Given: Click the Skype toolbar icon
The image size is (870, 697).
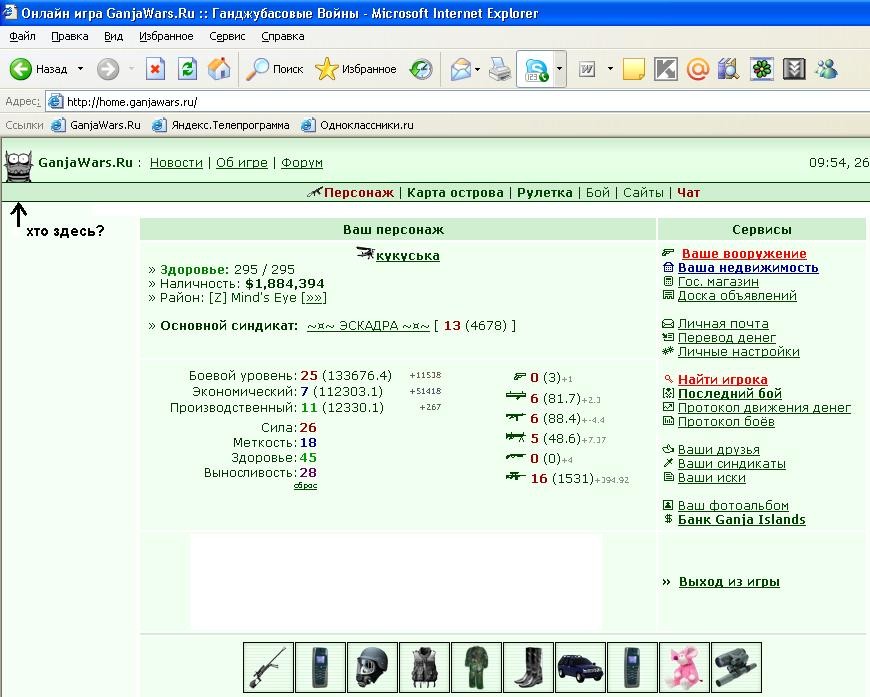Looking at the screenshot, I should [536, 69].
